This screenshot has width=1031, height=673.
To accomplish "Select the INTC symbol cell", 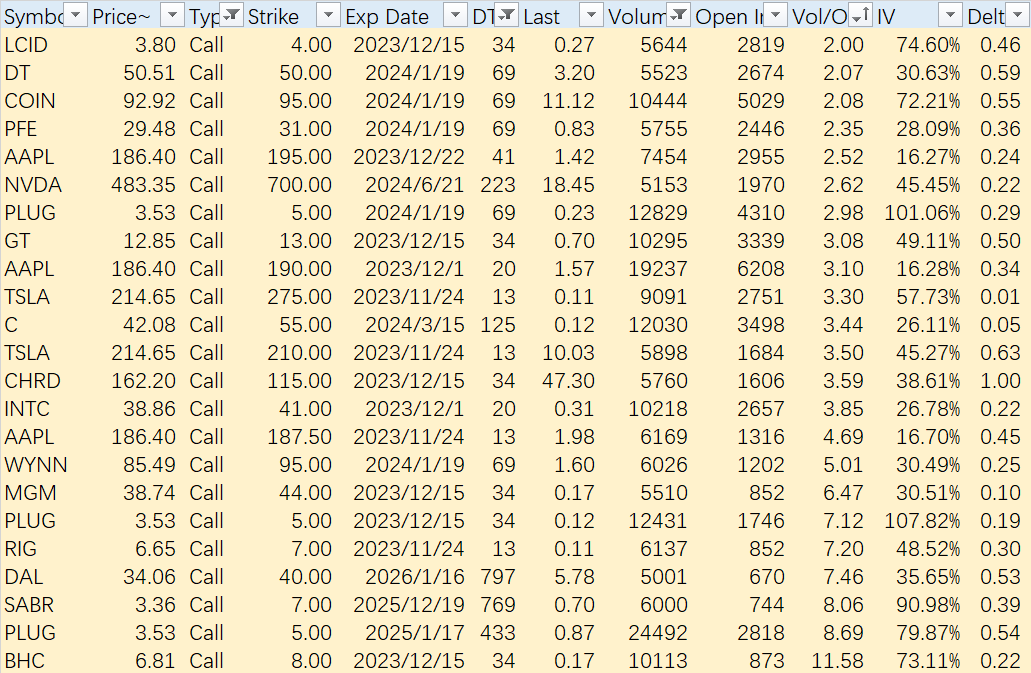I will 27,409.
